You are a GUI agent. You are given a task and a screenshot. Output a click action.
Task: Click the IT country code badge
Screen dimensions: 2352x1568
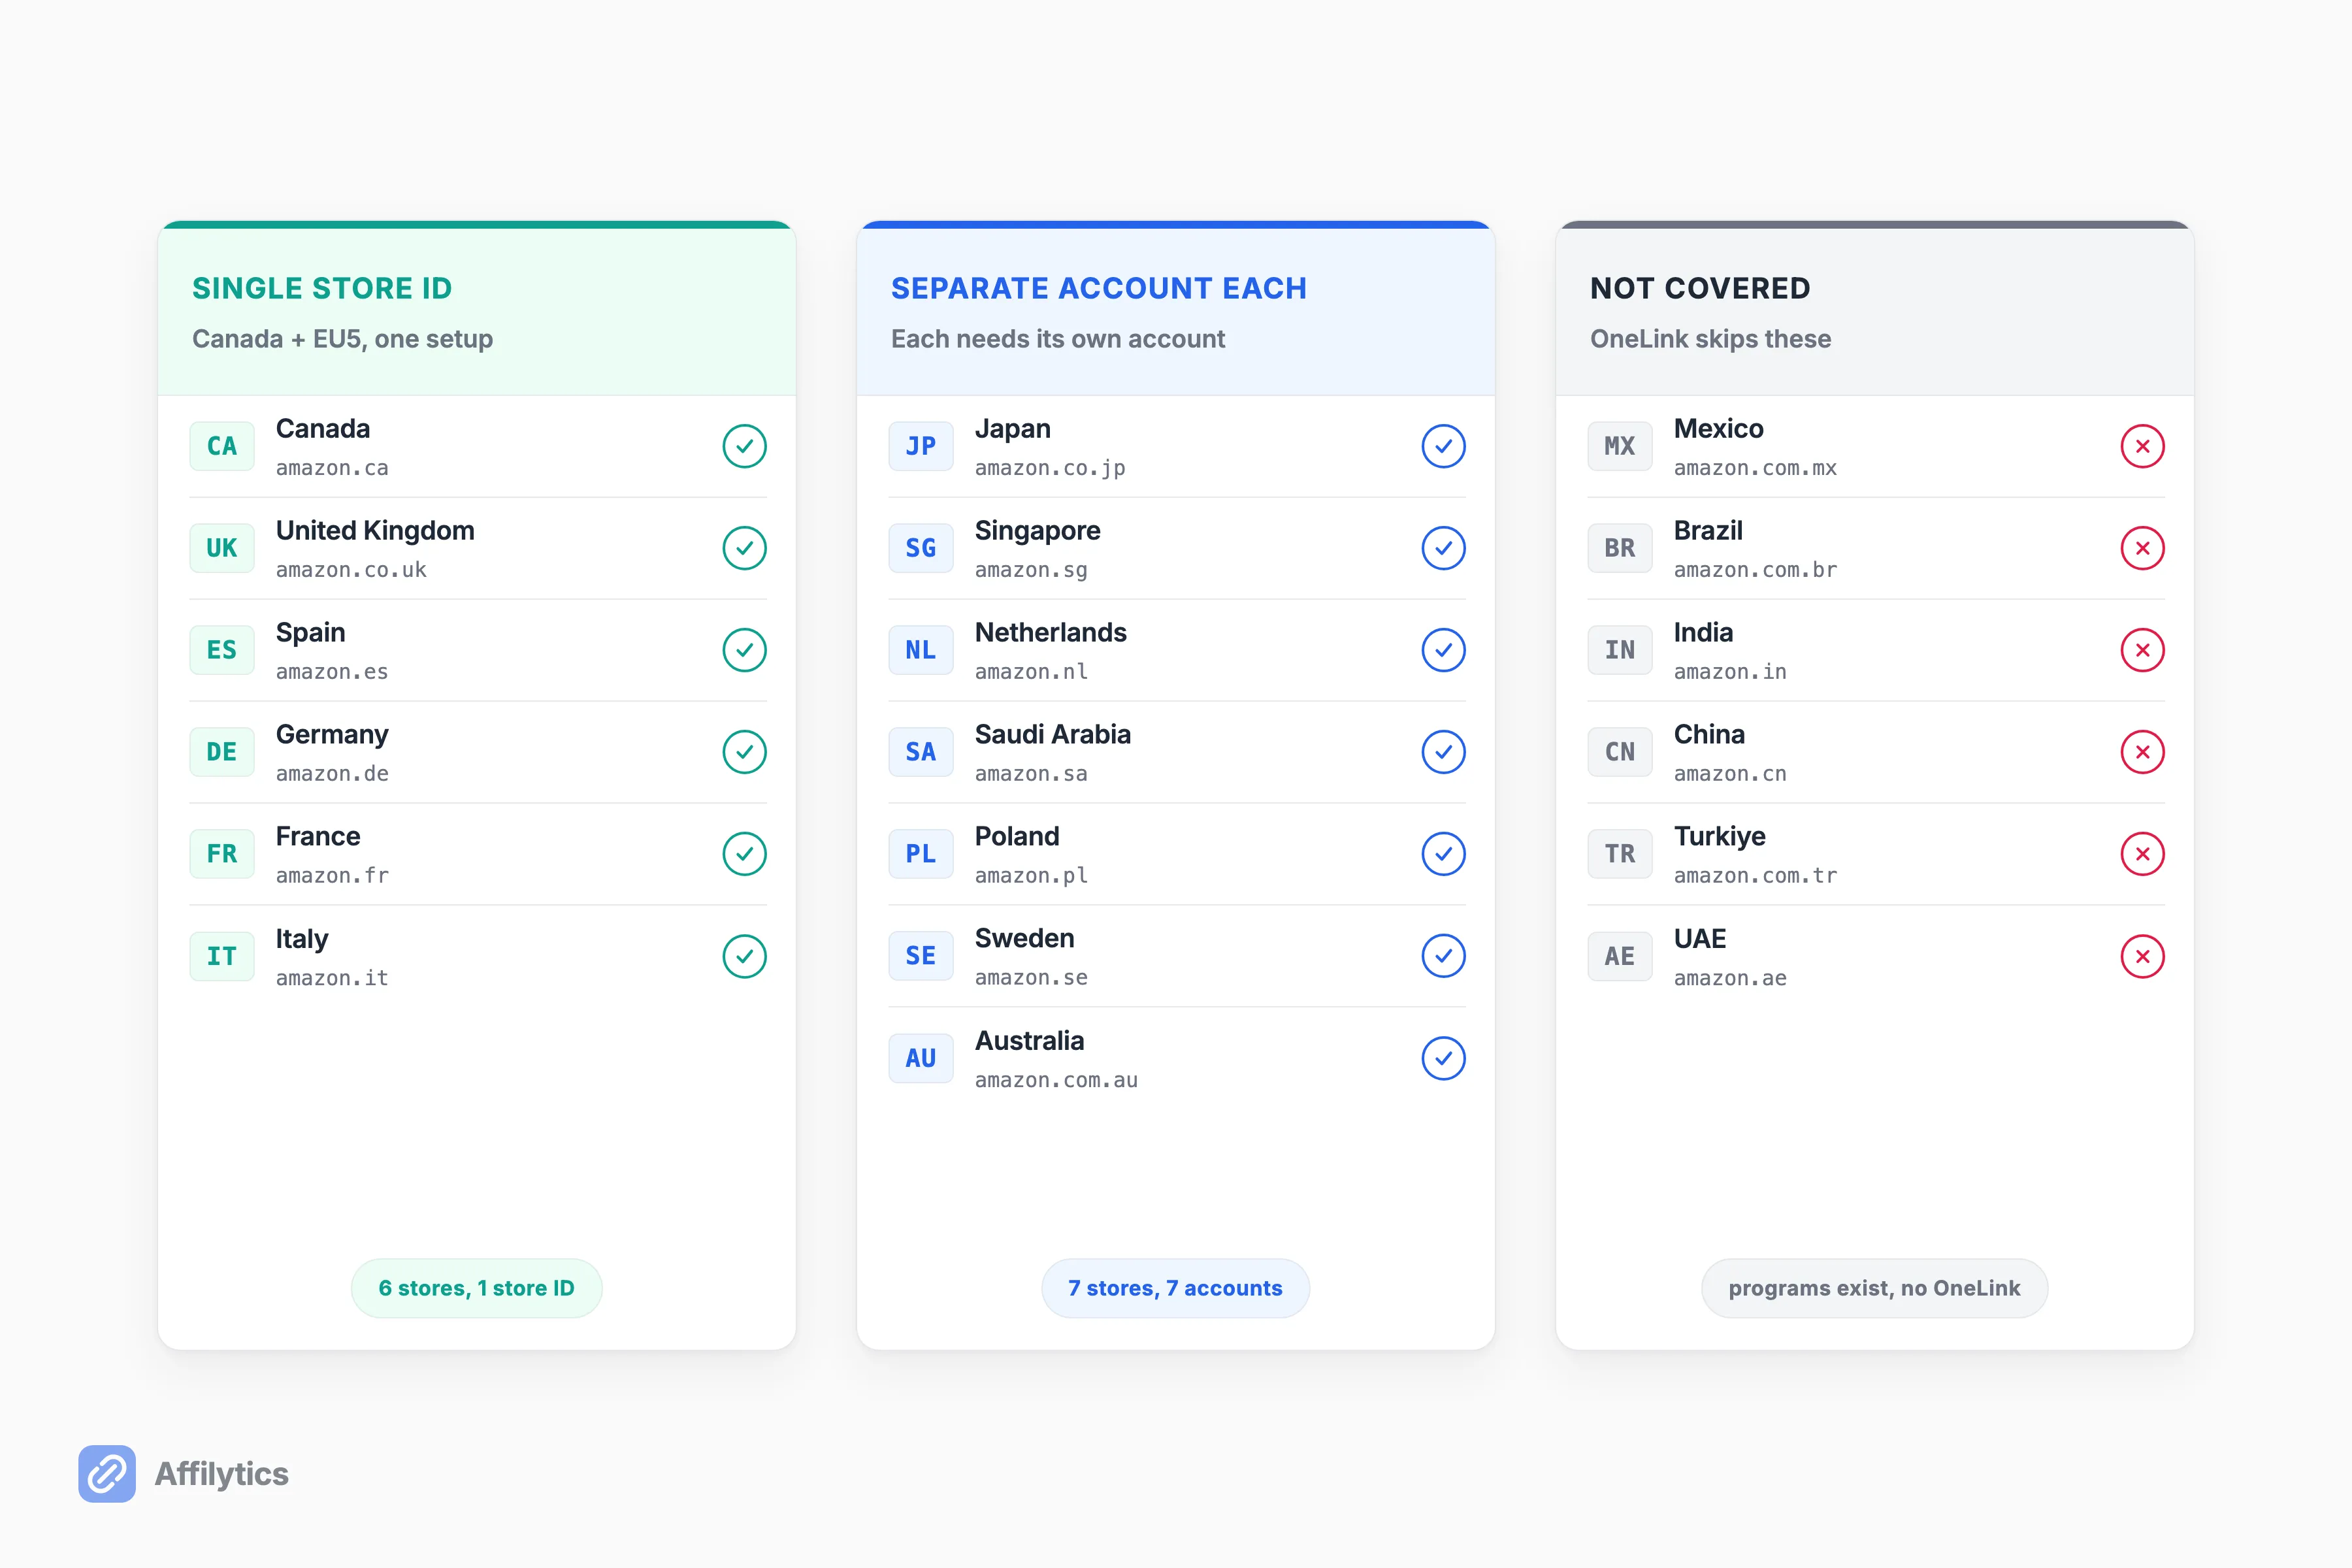[x=222, y=956]
